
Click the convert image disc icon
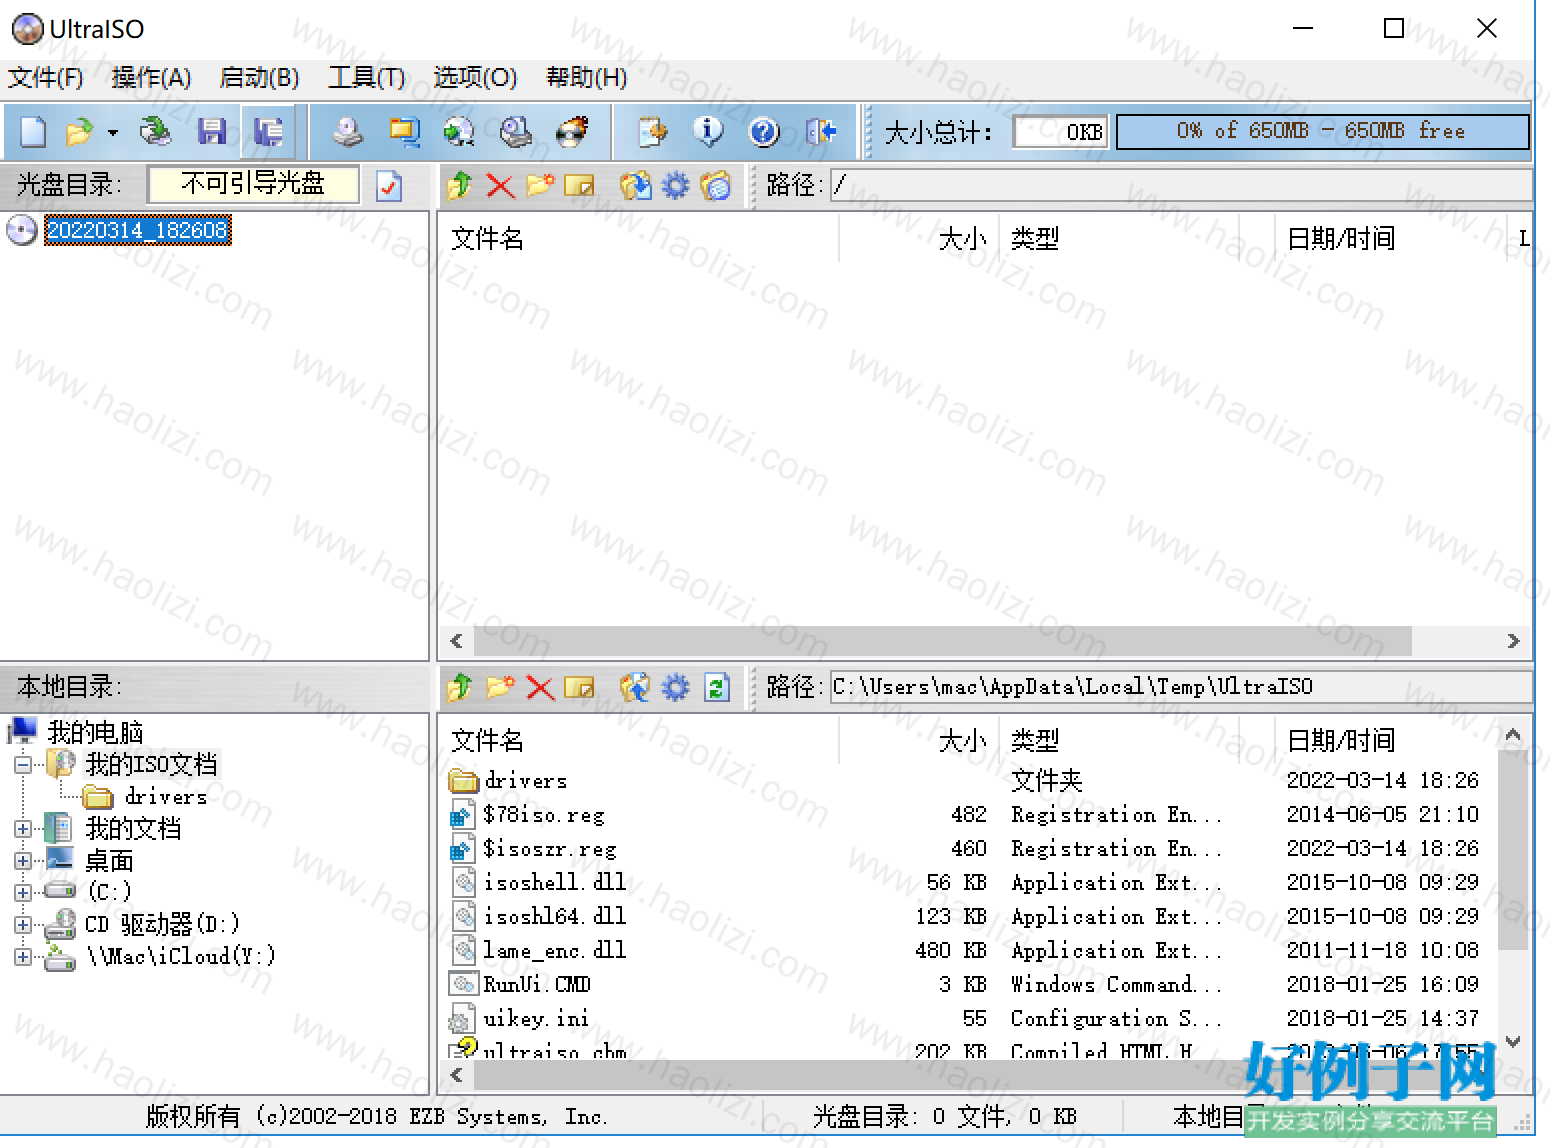click(x=459, y=131)
